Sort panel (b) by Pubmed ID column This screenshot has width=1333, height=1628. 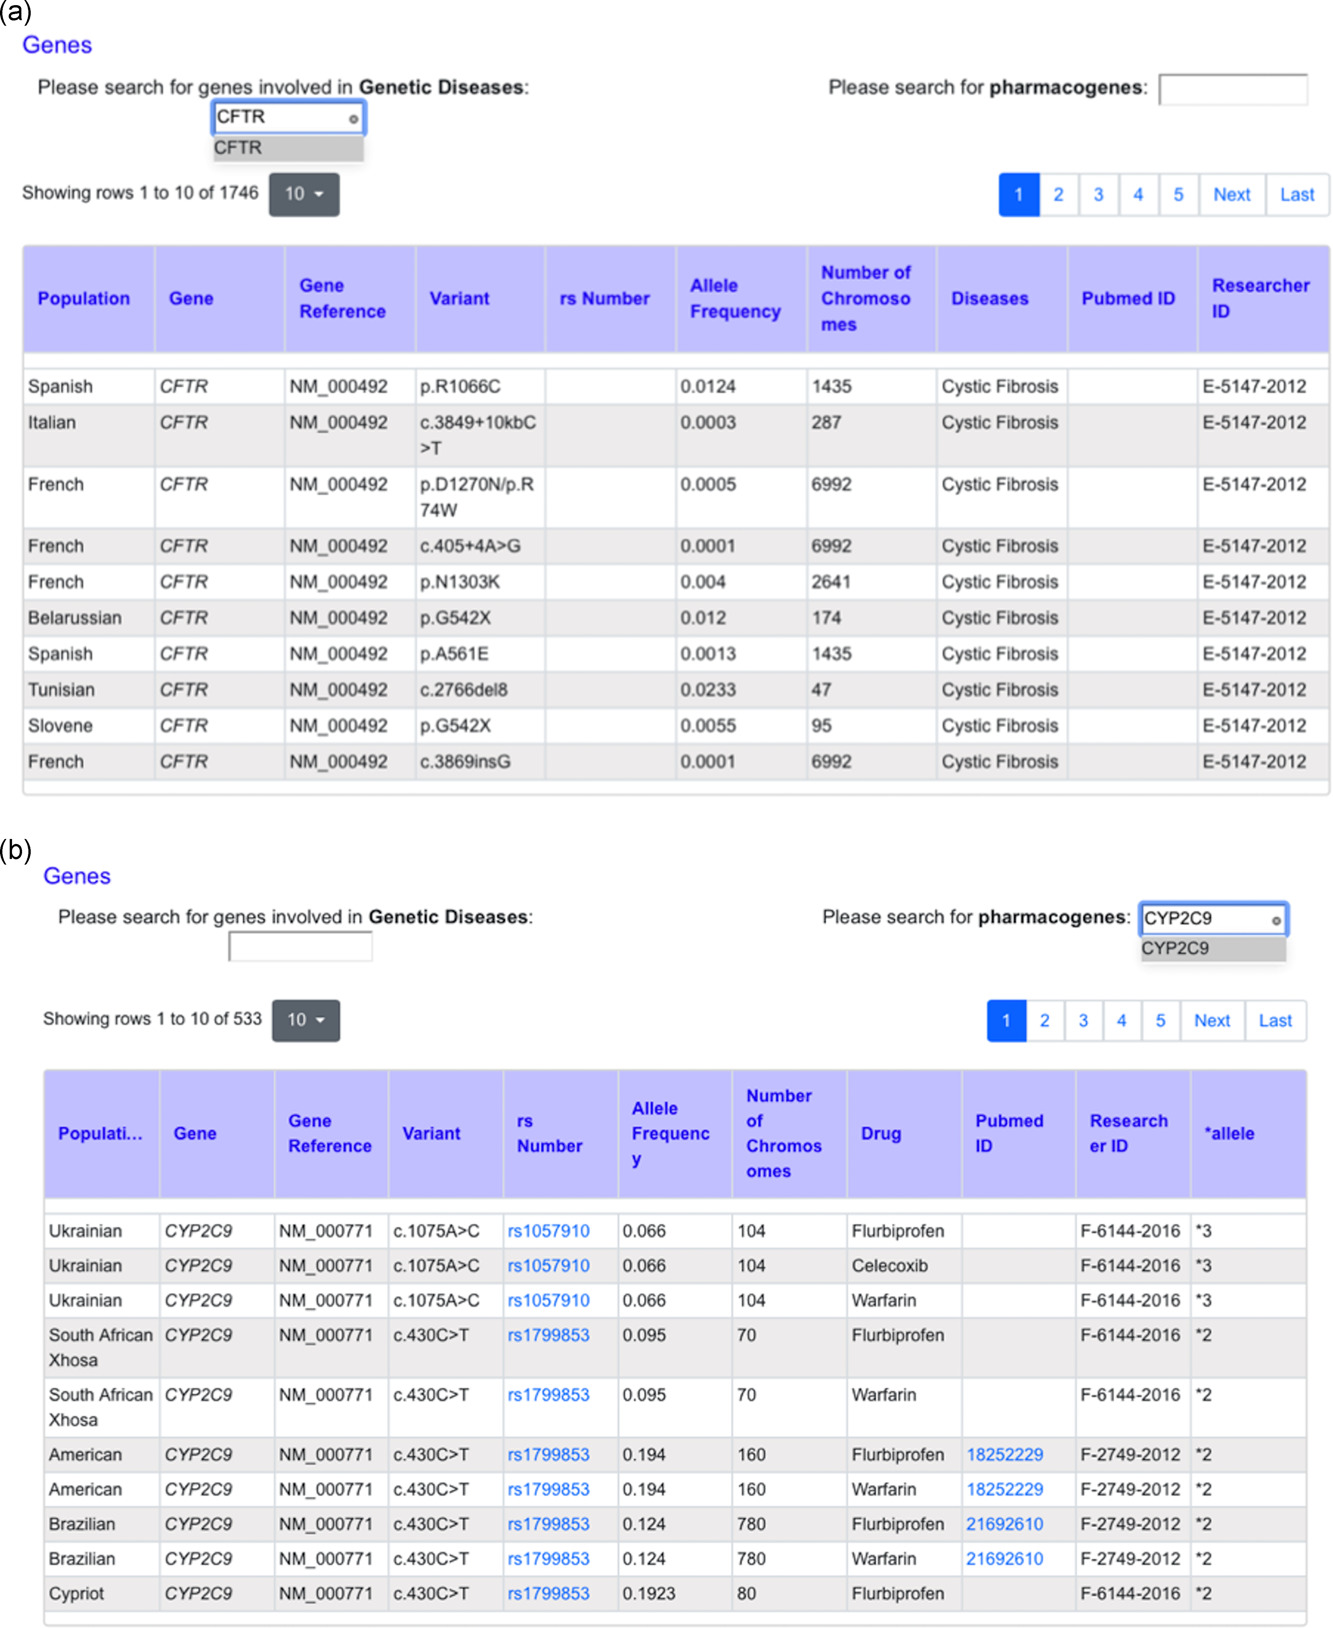pyautogui.click(x=1018, y=1134)
